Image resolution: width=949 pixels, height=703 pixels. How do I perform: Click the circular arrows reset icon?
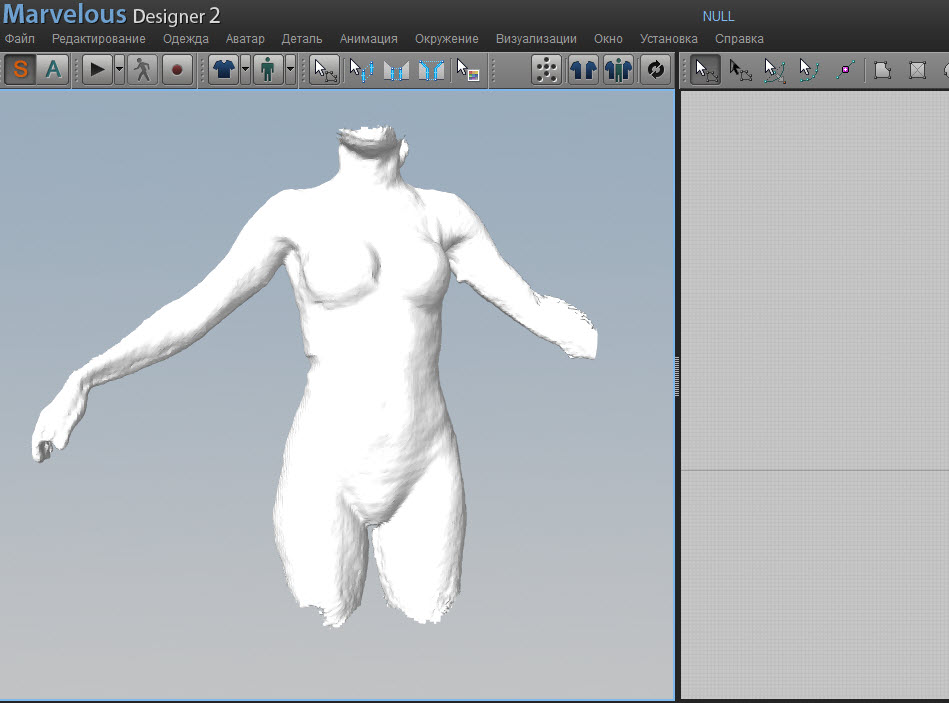(655, 70)
